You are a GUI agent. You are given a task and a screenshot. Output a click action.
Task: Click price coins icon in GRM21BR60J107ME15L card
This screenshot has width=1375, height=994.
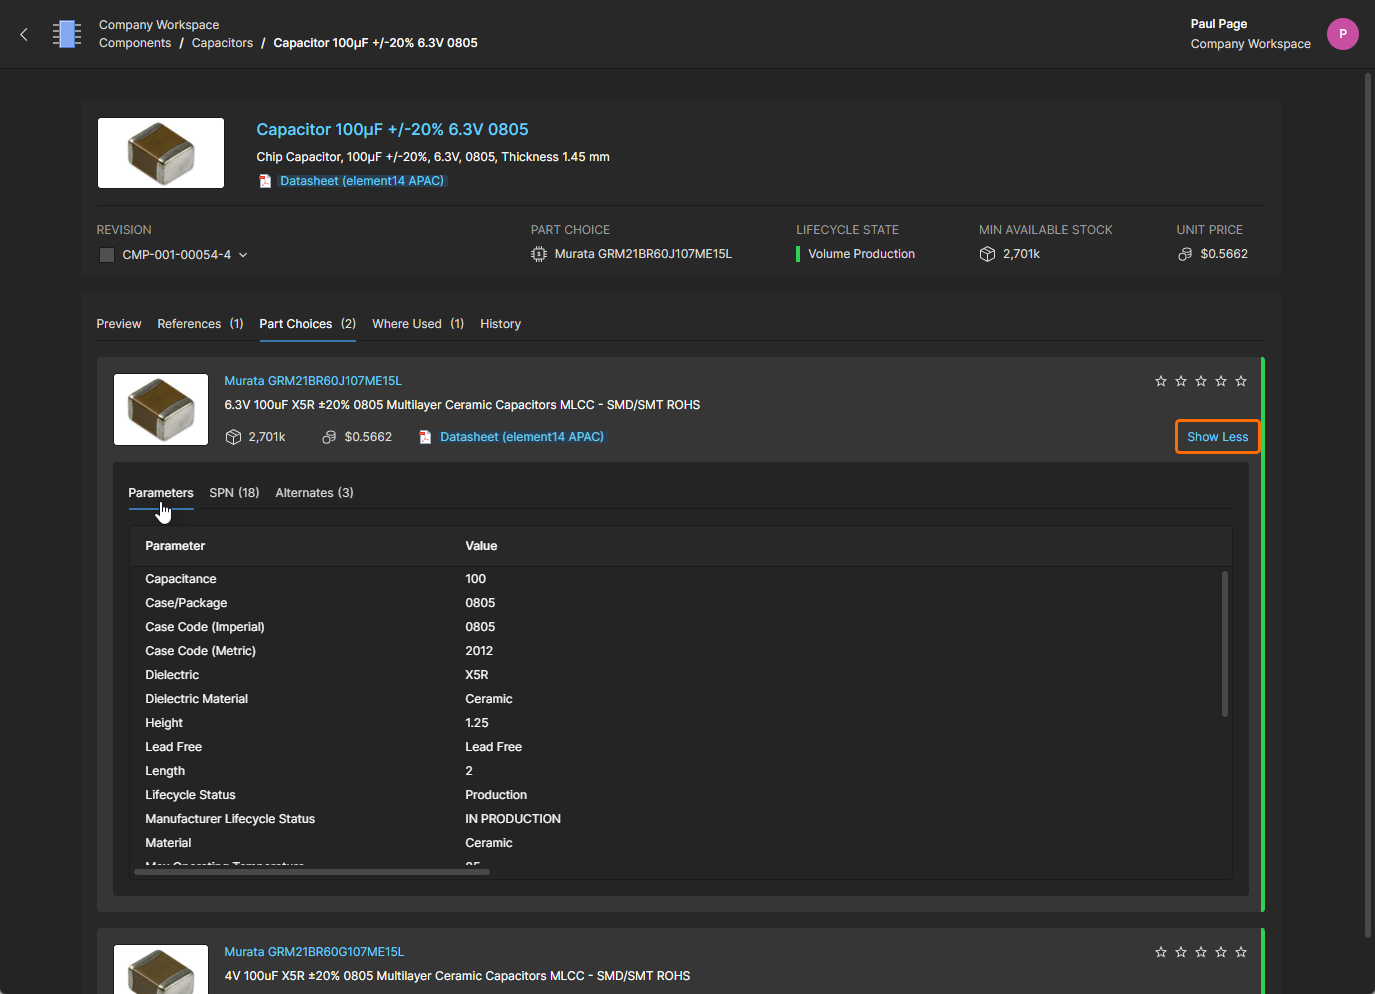329,437
